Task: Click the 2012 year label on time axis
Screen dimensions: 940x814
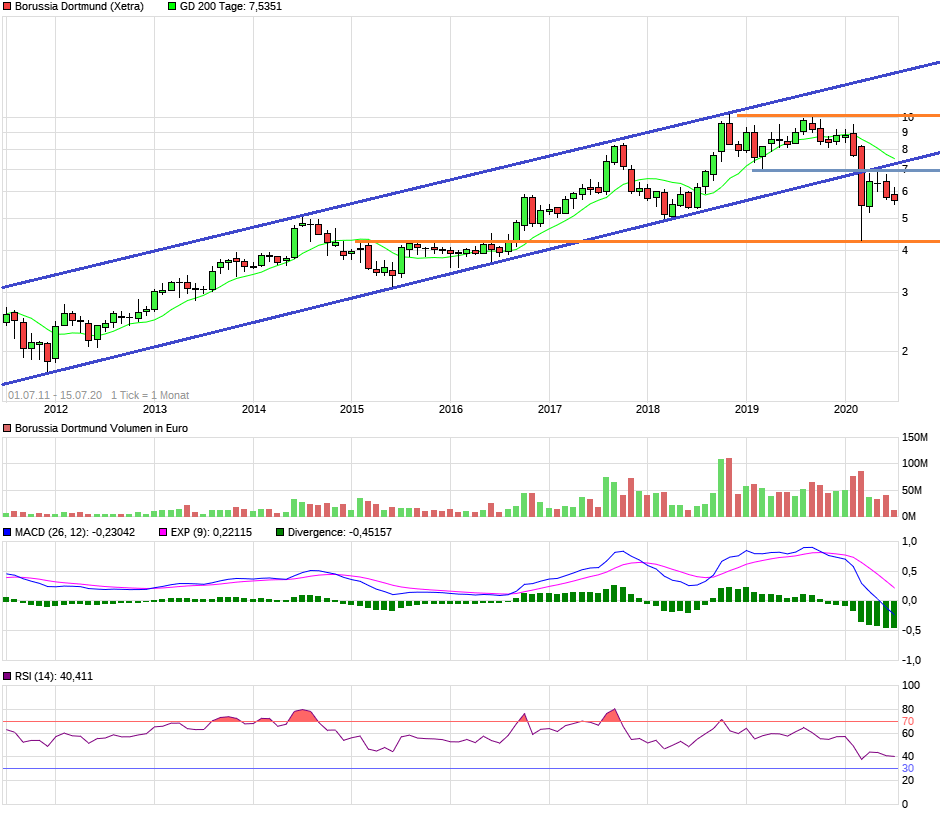Action: point(56,408)
